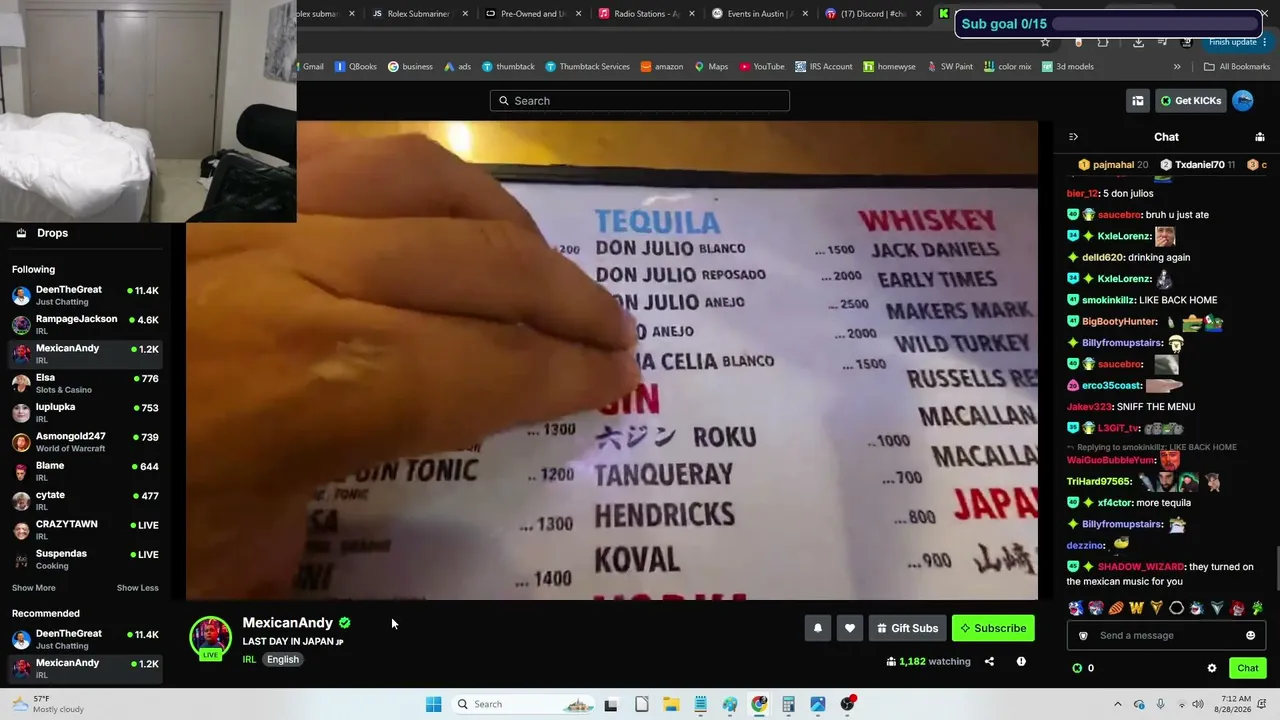
Task: Open Chrome from the taskbar
Action: (x=759, y=704)
